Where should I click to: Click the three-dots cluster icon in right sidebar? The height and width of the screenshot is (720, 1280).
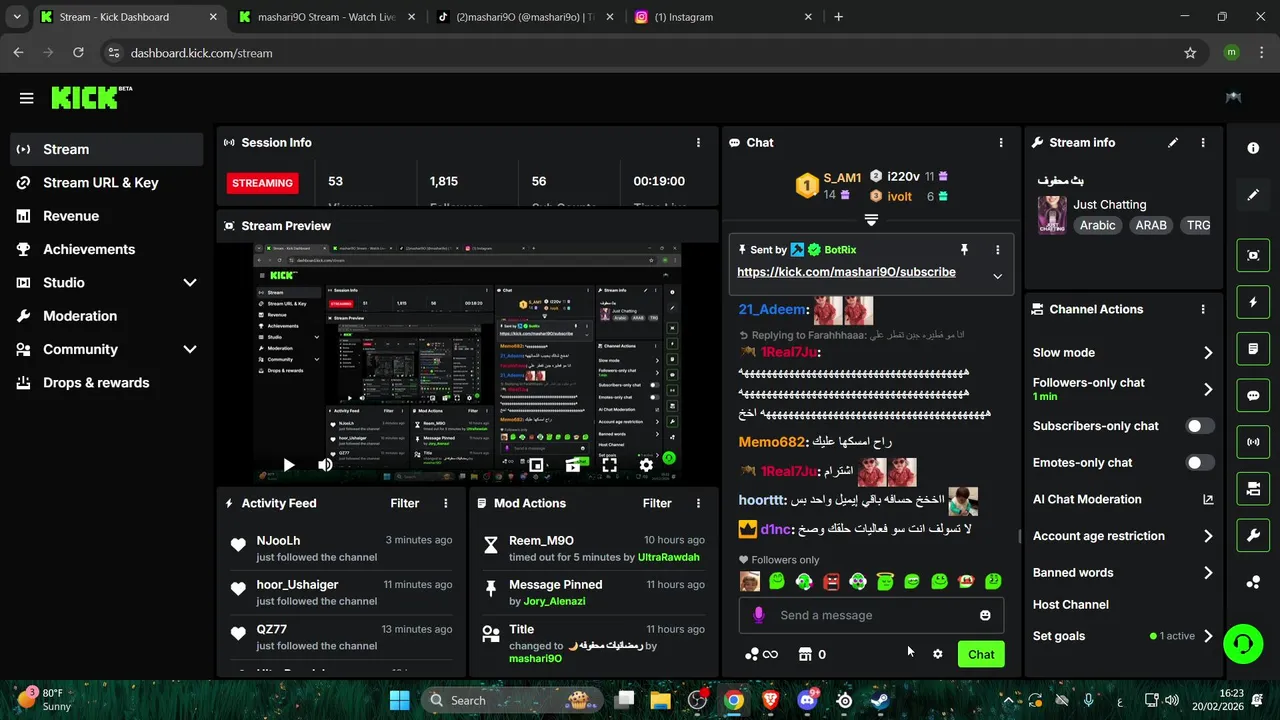tap(1253, 583)
